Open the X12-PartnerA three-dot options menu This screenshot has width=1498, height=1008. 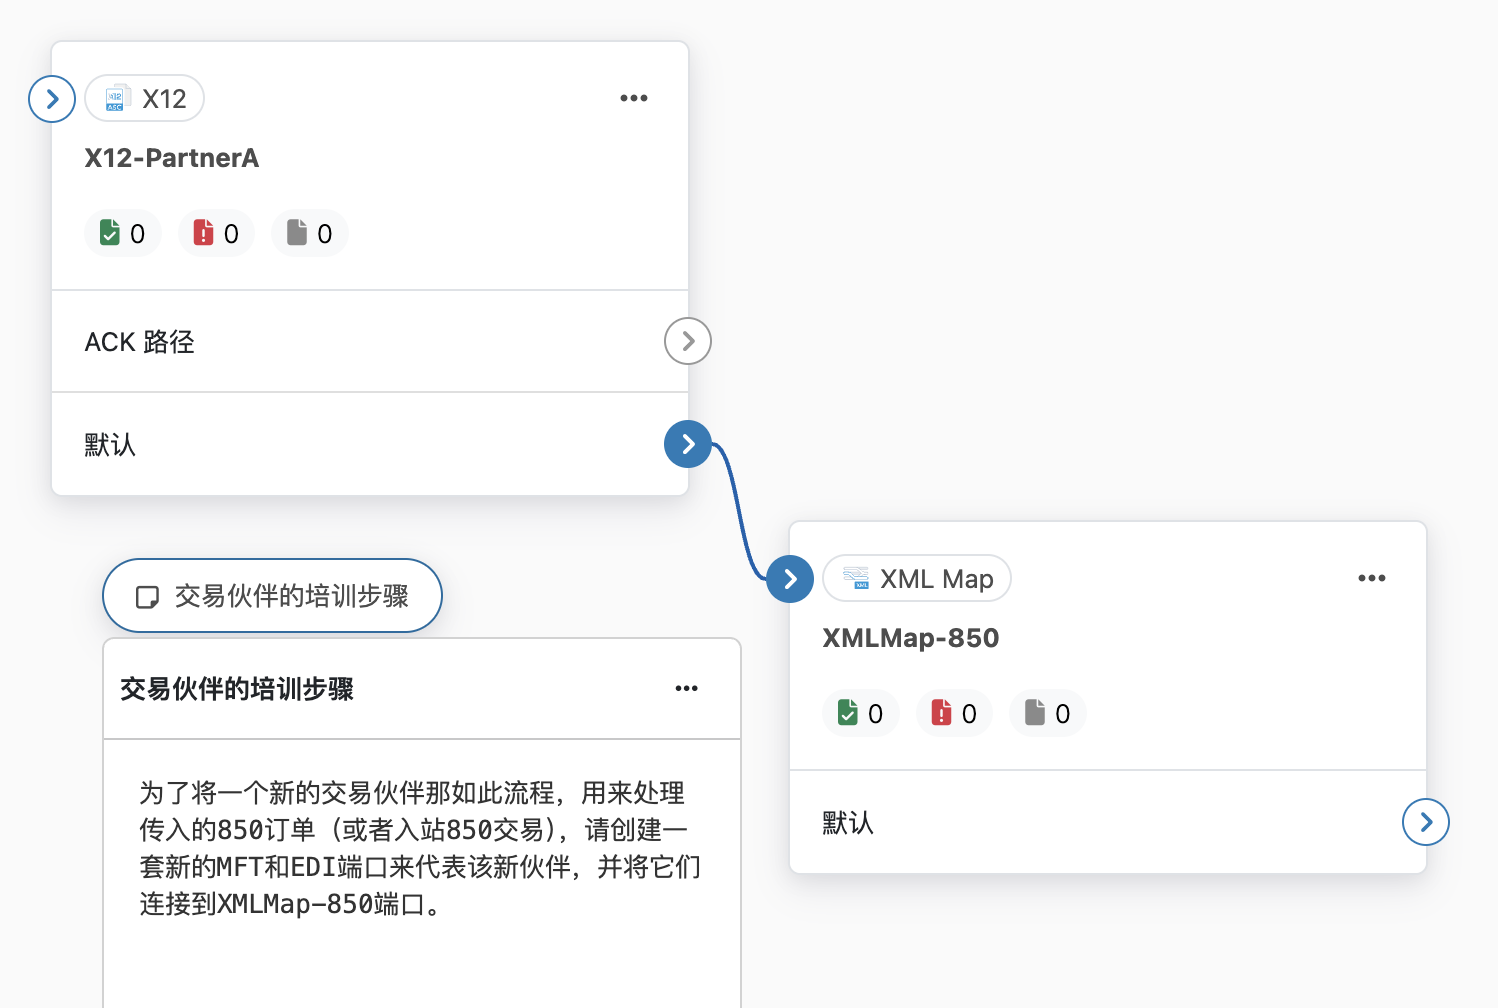[x=633, y=98]
